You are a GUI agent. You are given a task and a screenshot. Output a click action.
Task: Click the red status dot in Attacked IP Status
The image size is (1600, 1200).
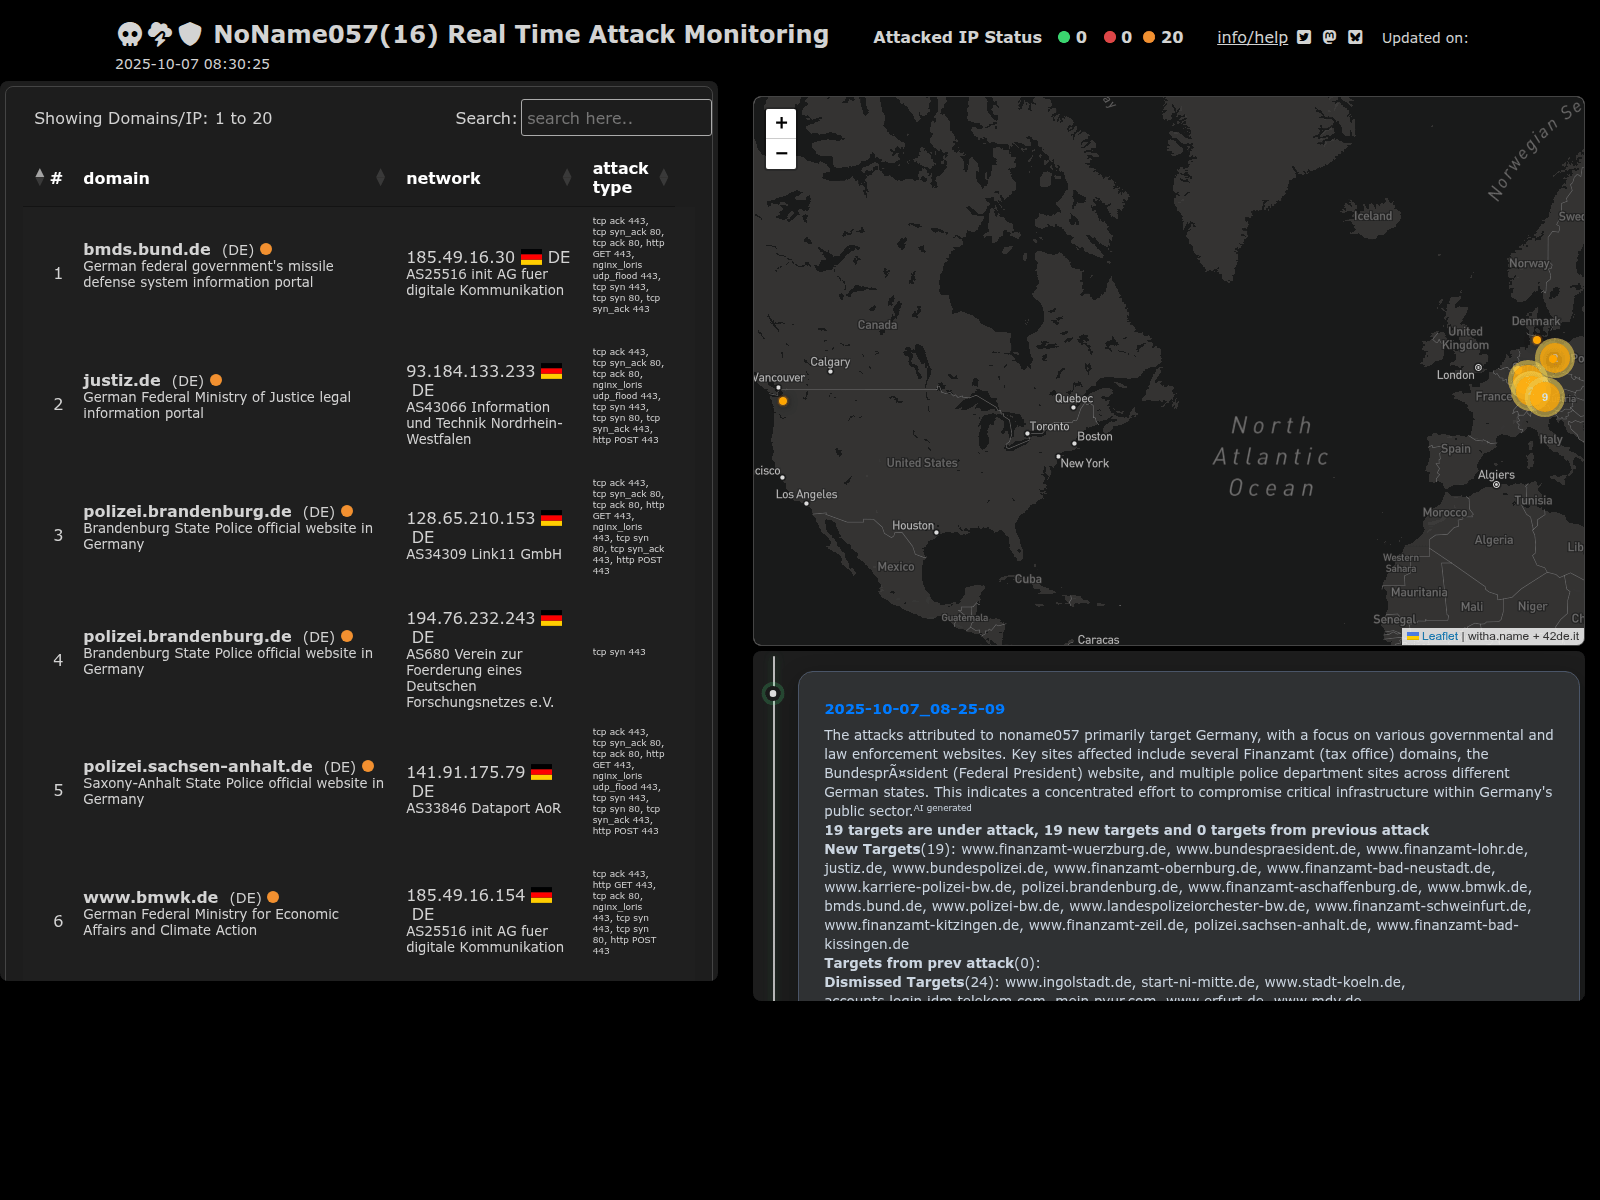tap(1110, 37)
